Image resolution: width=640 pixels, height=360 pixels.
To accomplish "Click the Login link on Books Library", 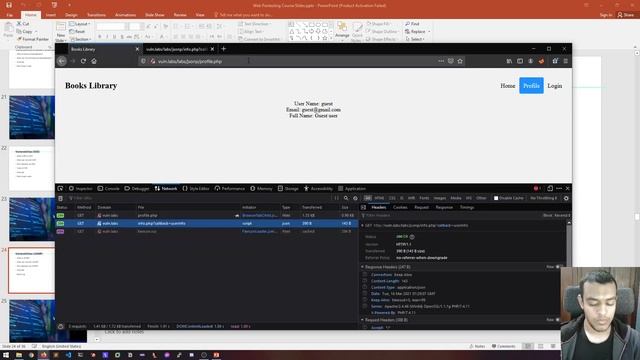I will [x=555, y=86].
